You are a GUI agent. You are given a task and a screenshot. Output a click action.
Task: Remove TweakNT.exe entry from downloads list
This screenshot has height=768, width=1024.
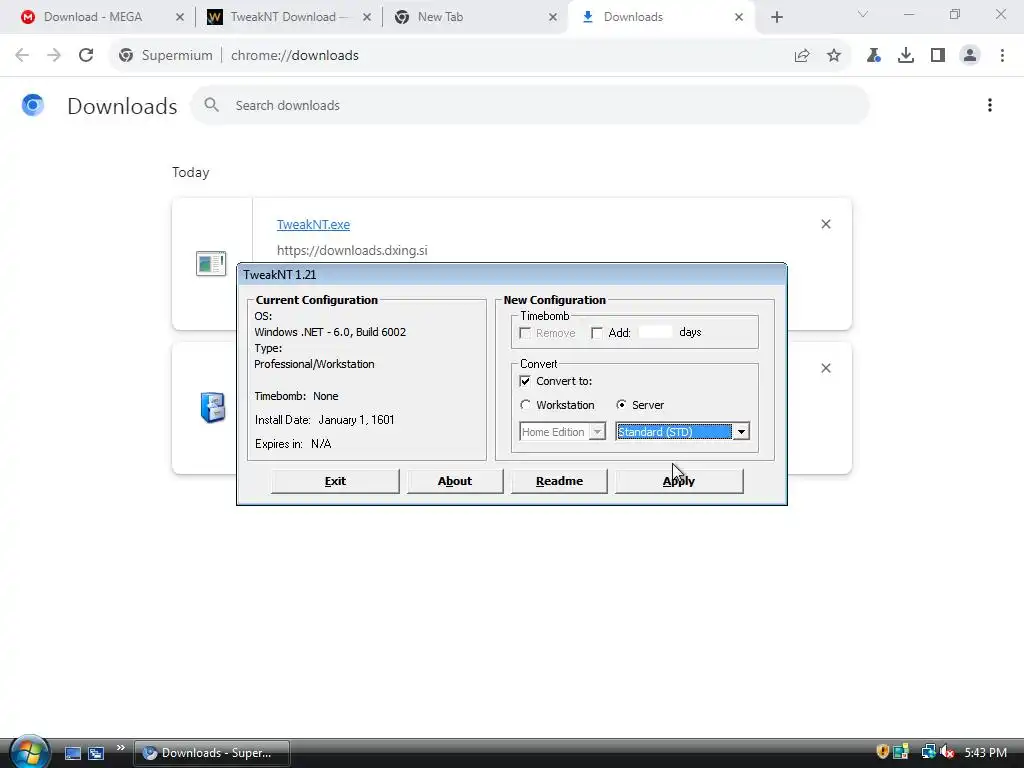(x=825, y=224)
